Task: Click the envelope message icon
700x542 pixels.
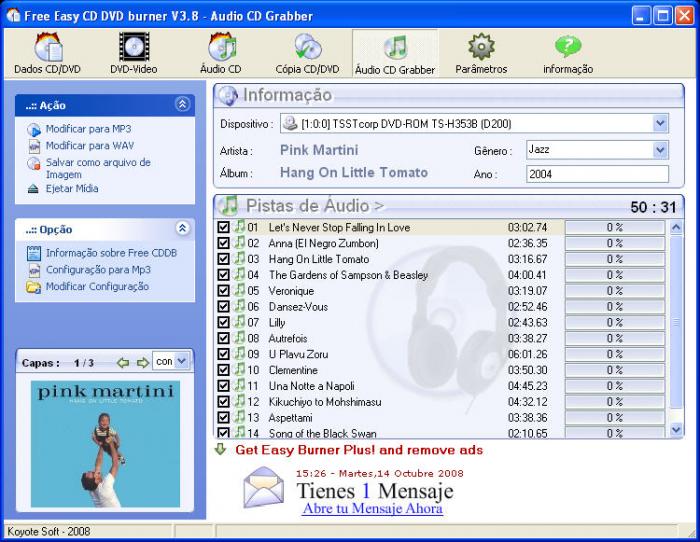Action: (x=264, y=488)
